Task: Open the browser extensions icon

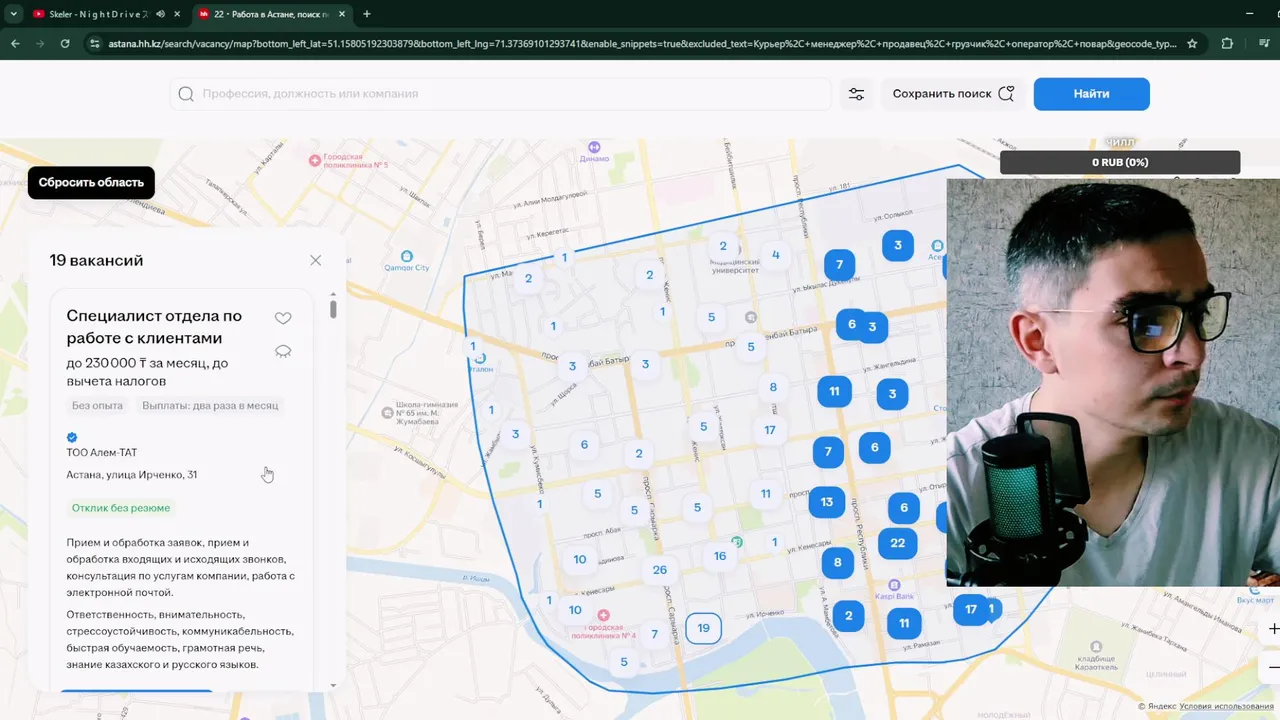Action: coord(1227,44)
